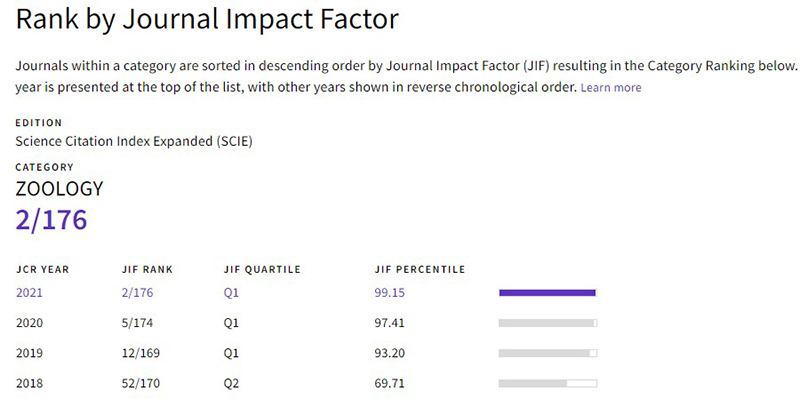Click the purple 2021 percentile bar
Screen dimensions: 800x415
point(547,293)
